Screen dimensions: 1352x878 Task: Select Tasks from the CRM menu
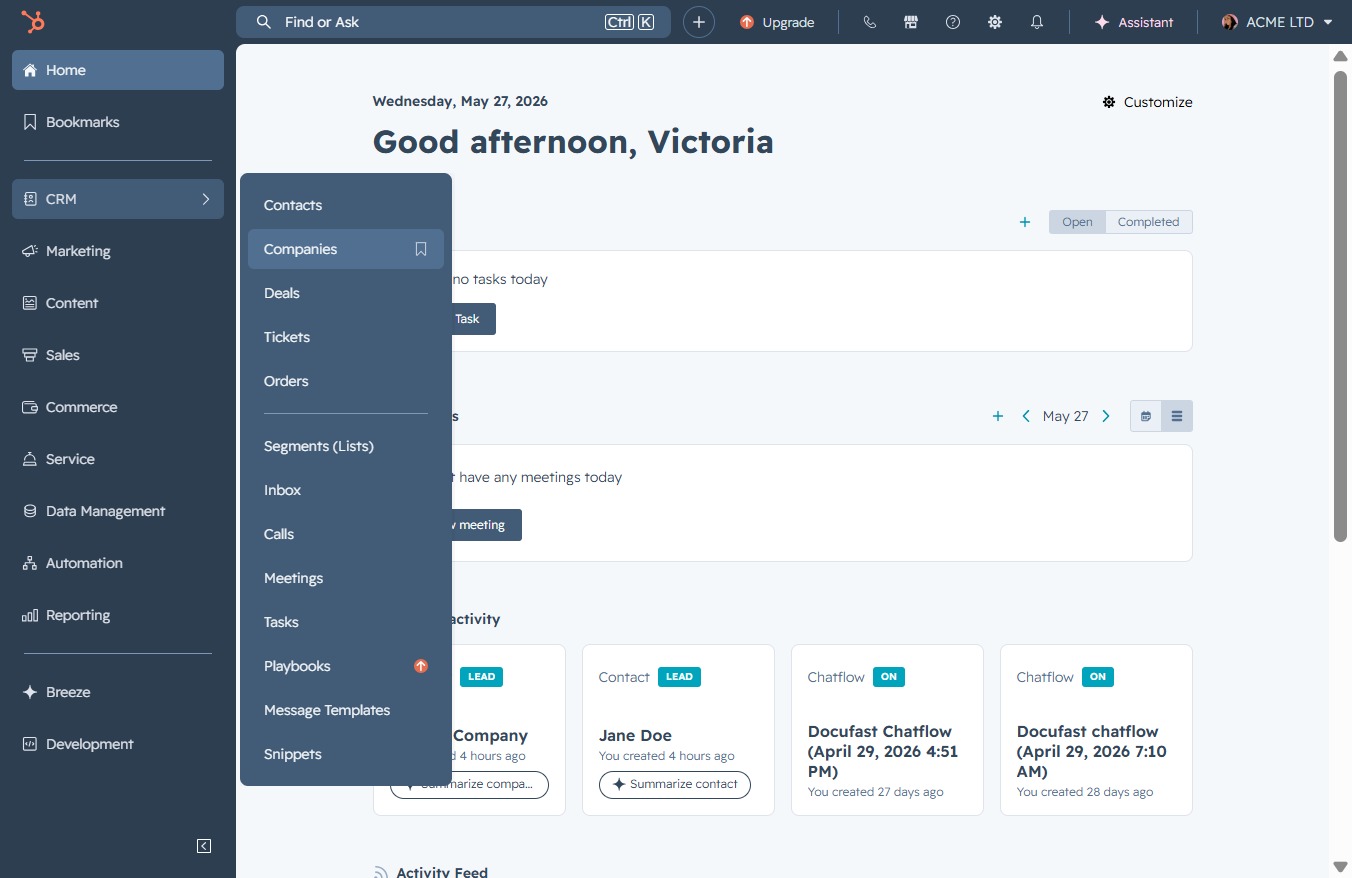click(346, 622)
